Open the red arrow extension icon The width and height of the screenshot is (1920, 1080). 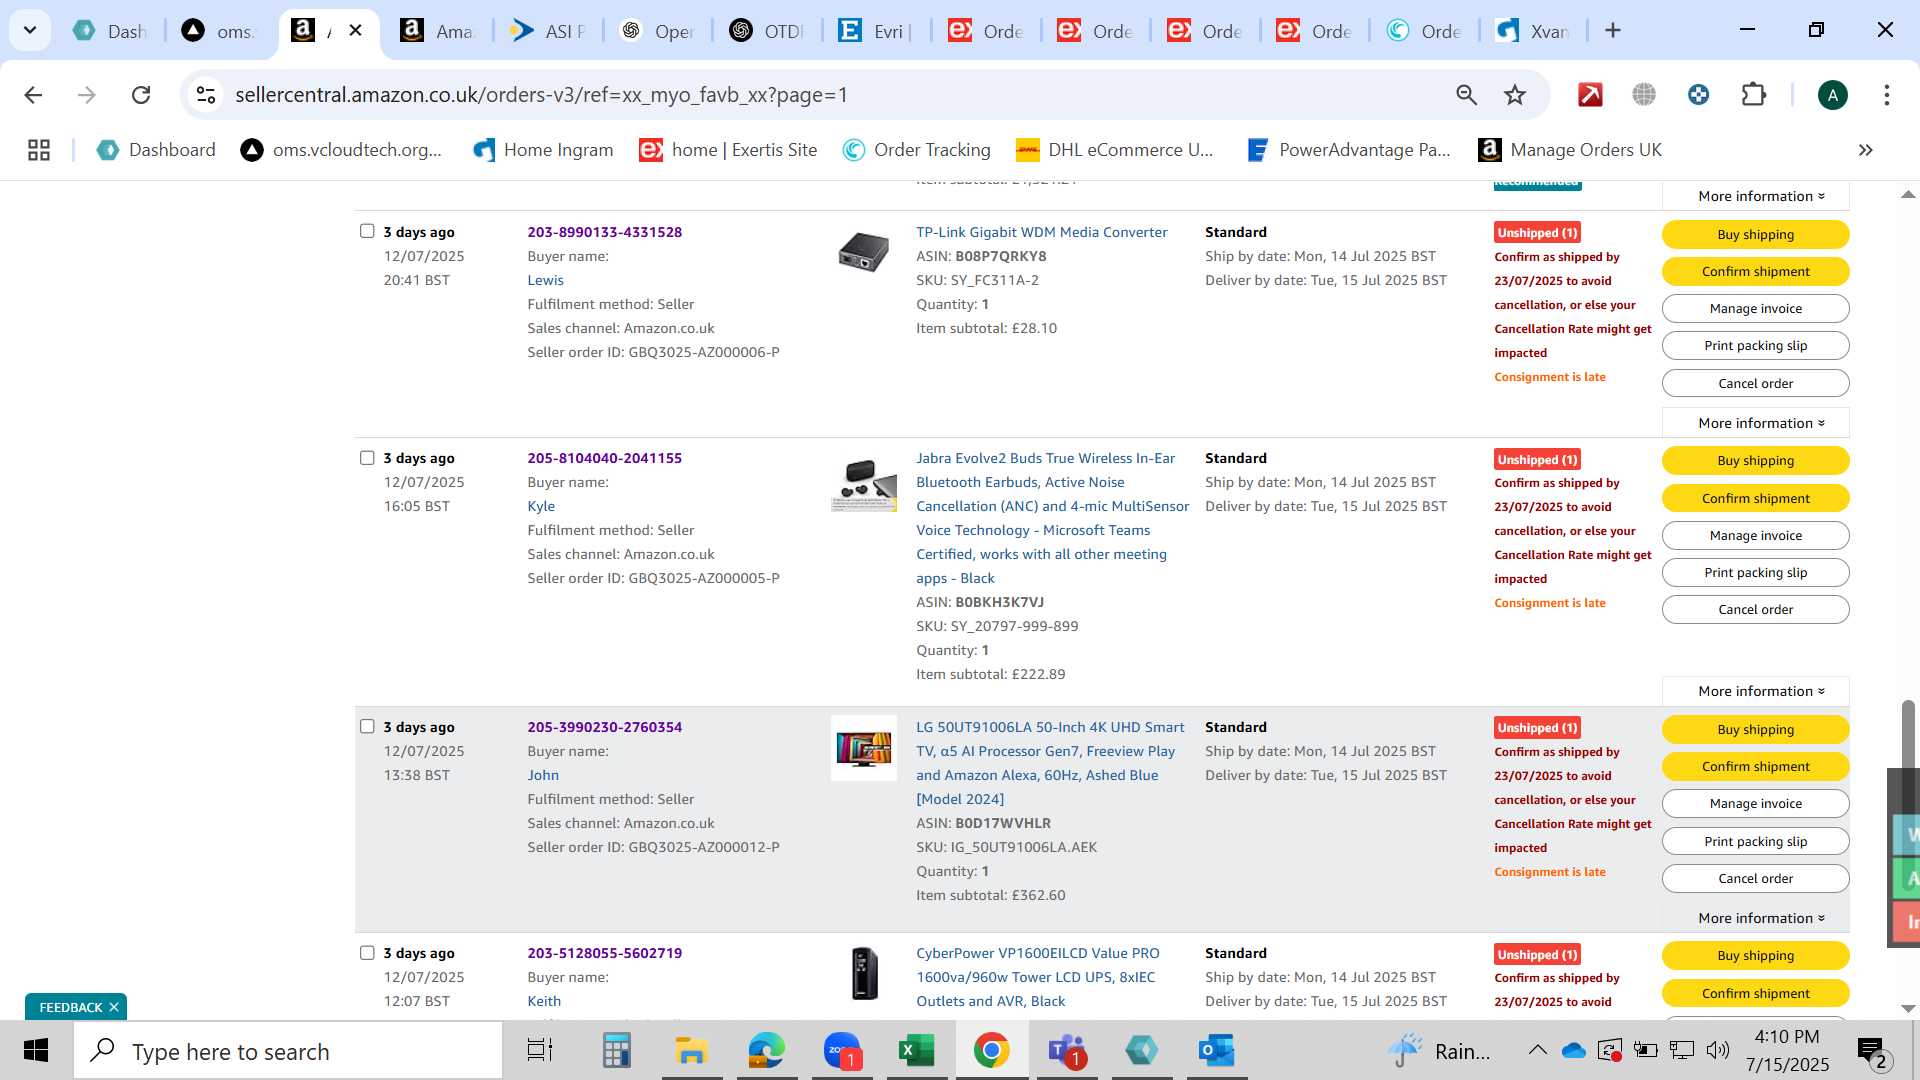click(x=1590, y=95)
